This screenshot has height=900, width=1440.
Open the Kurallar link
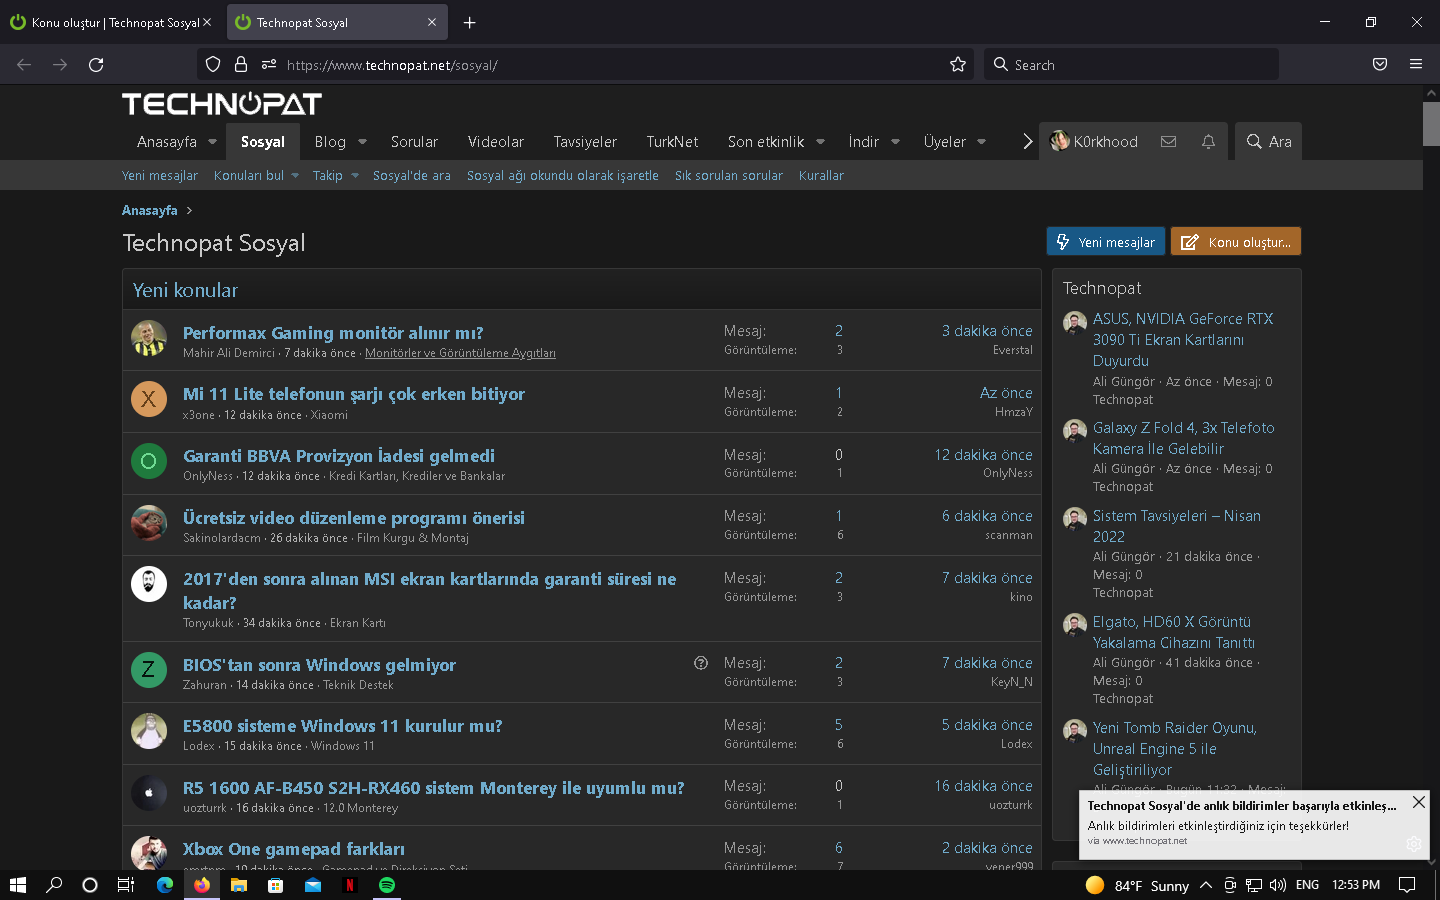pyautogui.click(x=821, y=175)
